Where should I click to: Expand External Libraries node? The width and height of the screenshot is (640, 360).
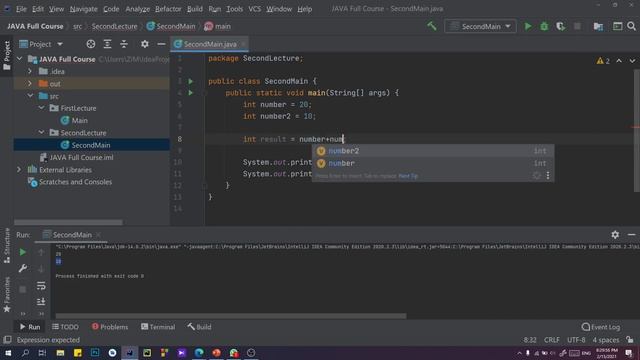point(19,169)
